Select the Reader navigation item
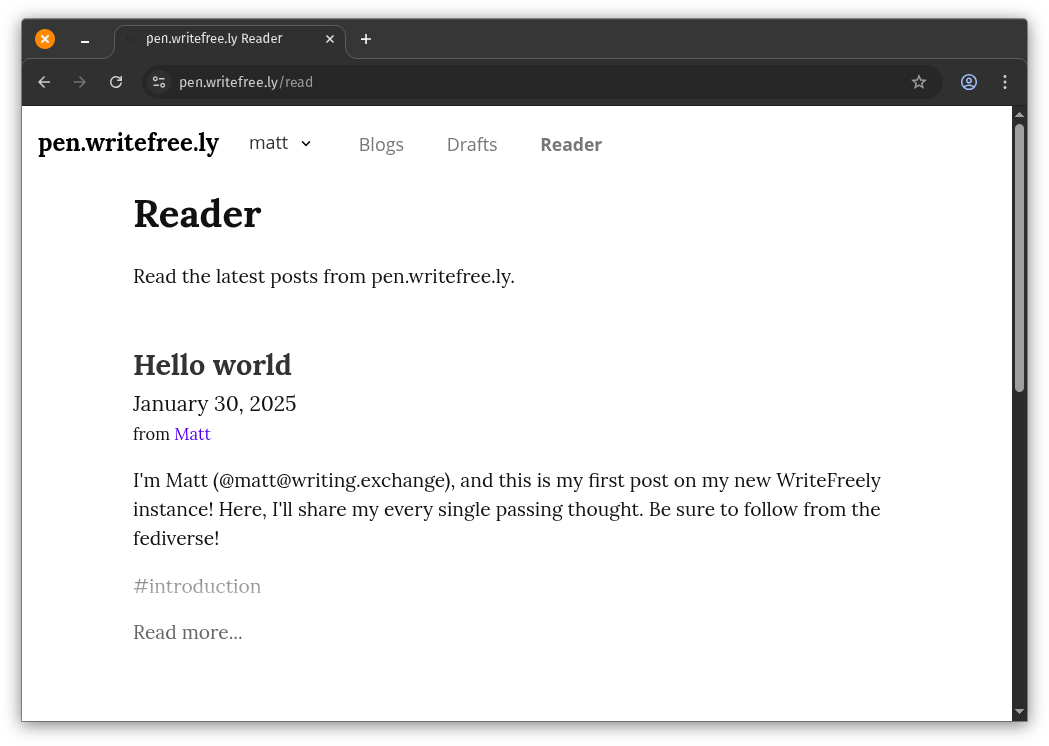Image resolution: width=1049 pixels, height=746 pixels. (571, 145)
